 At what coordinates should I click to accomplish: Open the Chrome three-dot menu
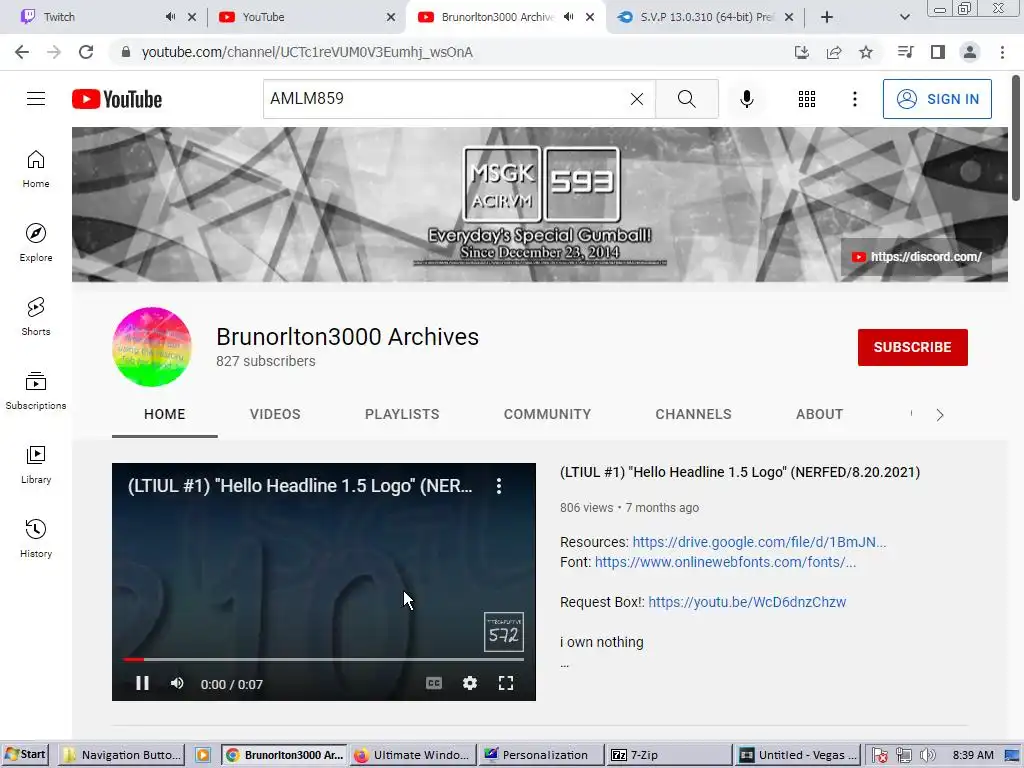(x=1002, y=52)
